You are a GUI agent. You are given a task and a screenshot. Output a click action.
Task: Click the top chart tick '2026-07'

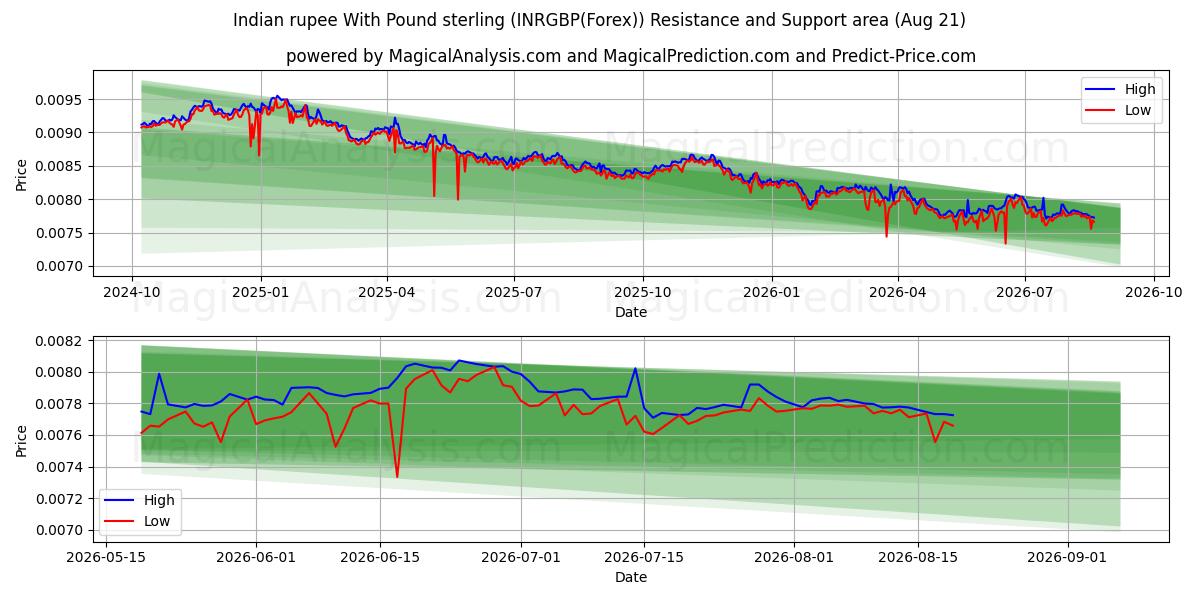pos(1024,293)
